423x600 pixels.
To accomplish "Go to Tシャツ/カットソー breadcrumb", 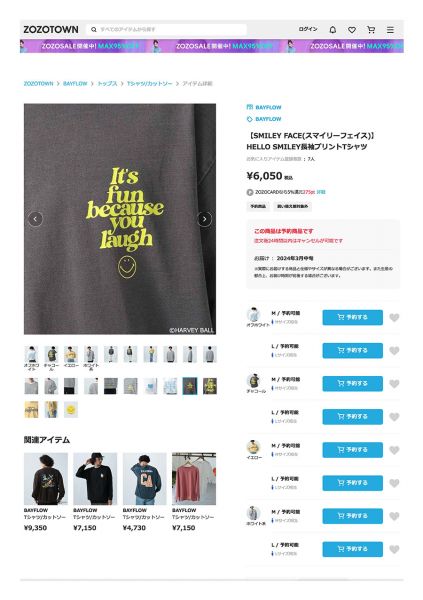I will [x=149, y=83].
